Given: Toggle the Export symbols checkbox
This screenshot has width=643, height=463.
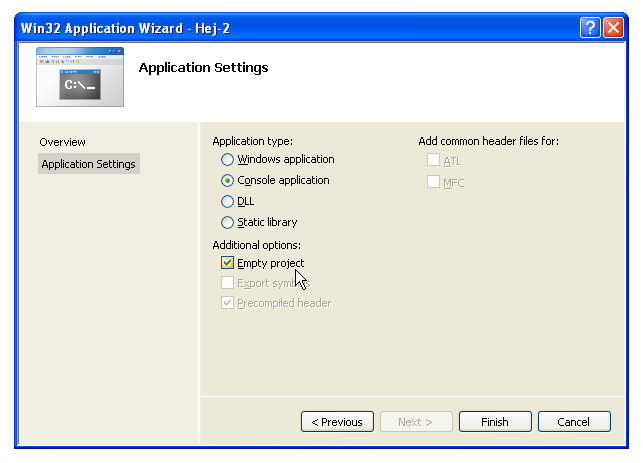Looking at the screenshot, I should (x=227, y=283).
